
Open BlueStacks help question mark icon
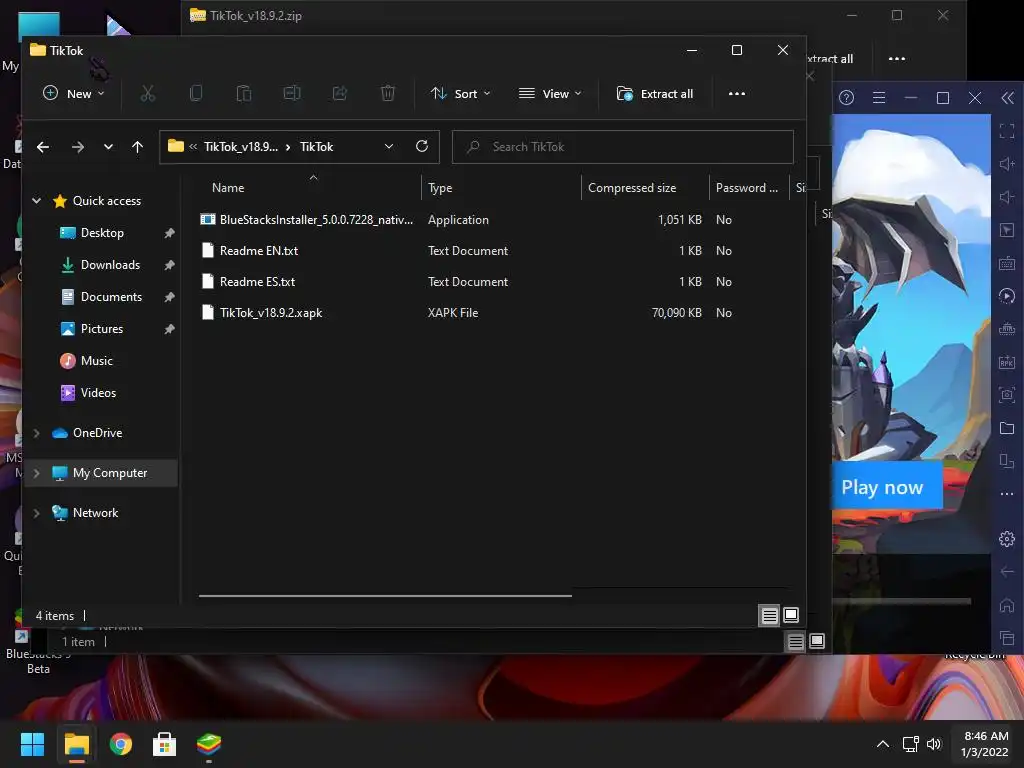(x=846, y=98)
